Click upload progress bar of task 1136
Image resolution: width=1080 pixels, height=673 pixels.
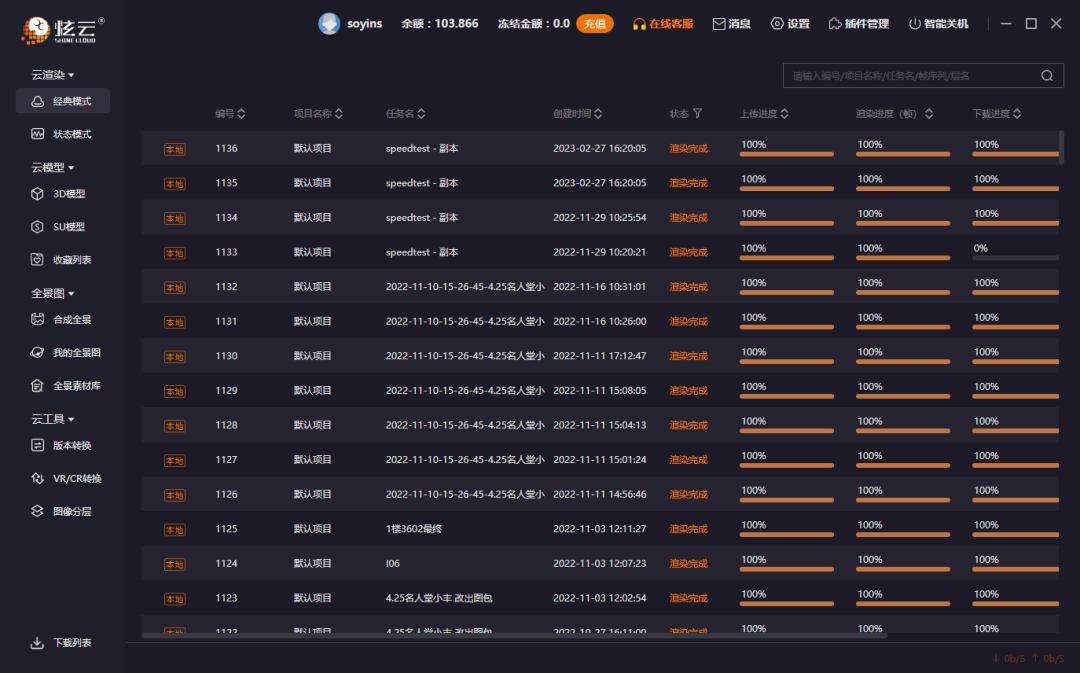tap(787, 154)
